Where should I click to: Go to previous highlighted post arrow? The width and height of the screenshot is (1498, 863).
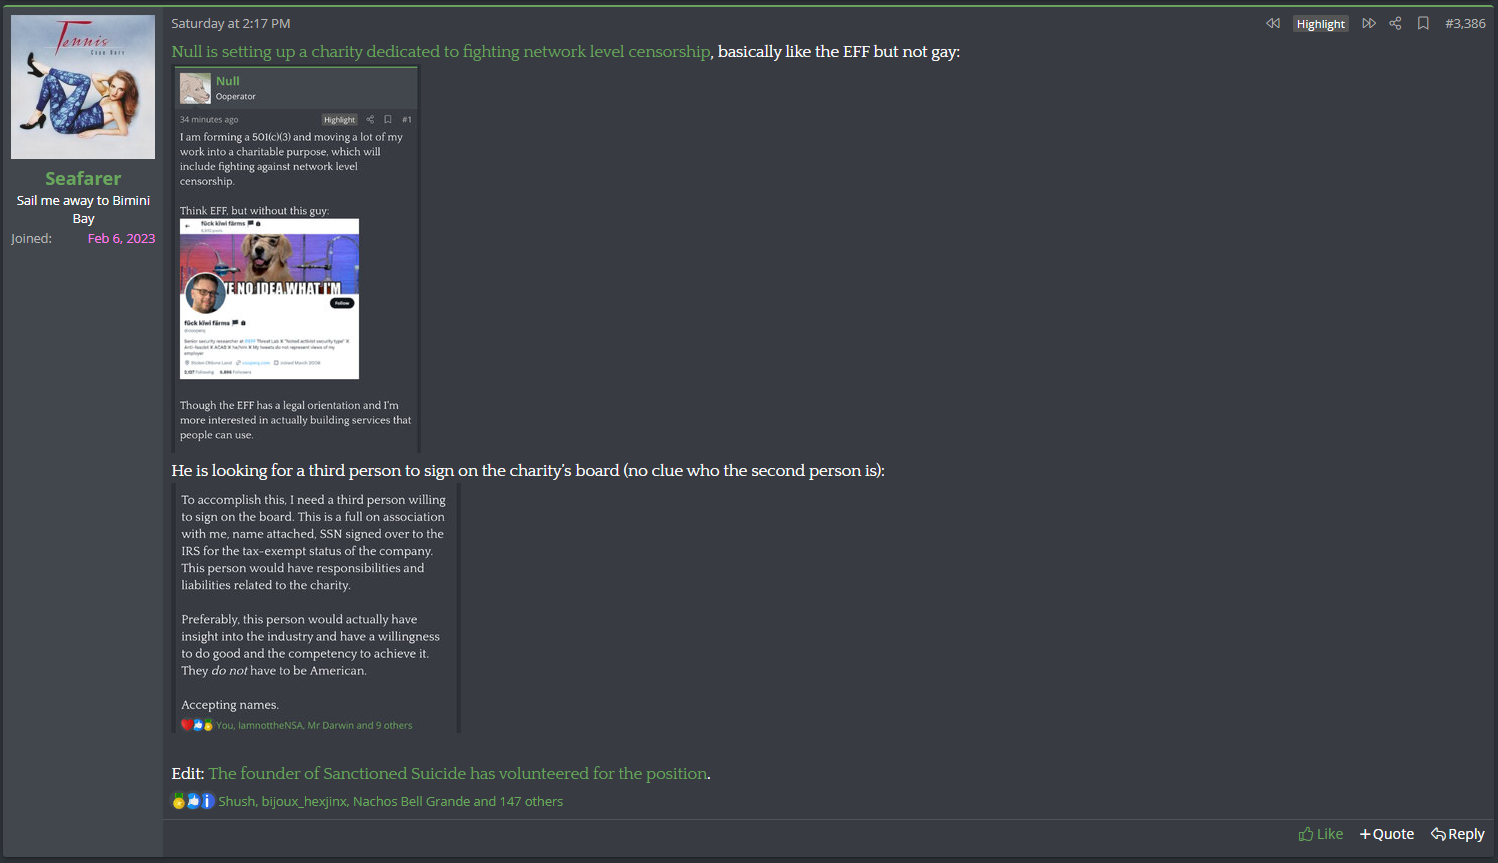click(x=1273, y=23)
